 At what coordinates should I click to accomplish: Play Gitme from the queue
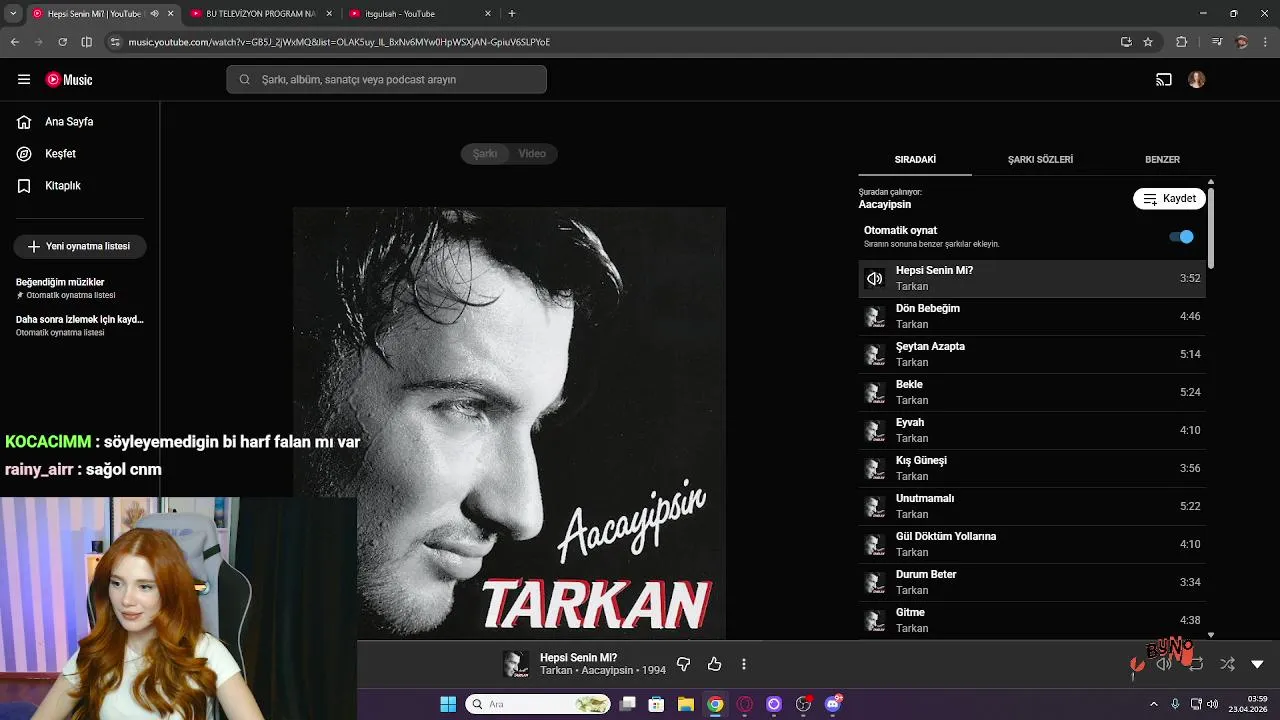tap(1032, 621)
